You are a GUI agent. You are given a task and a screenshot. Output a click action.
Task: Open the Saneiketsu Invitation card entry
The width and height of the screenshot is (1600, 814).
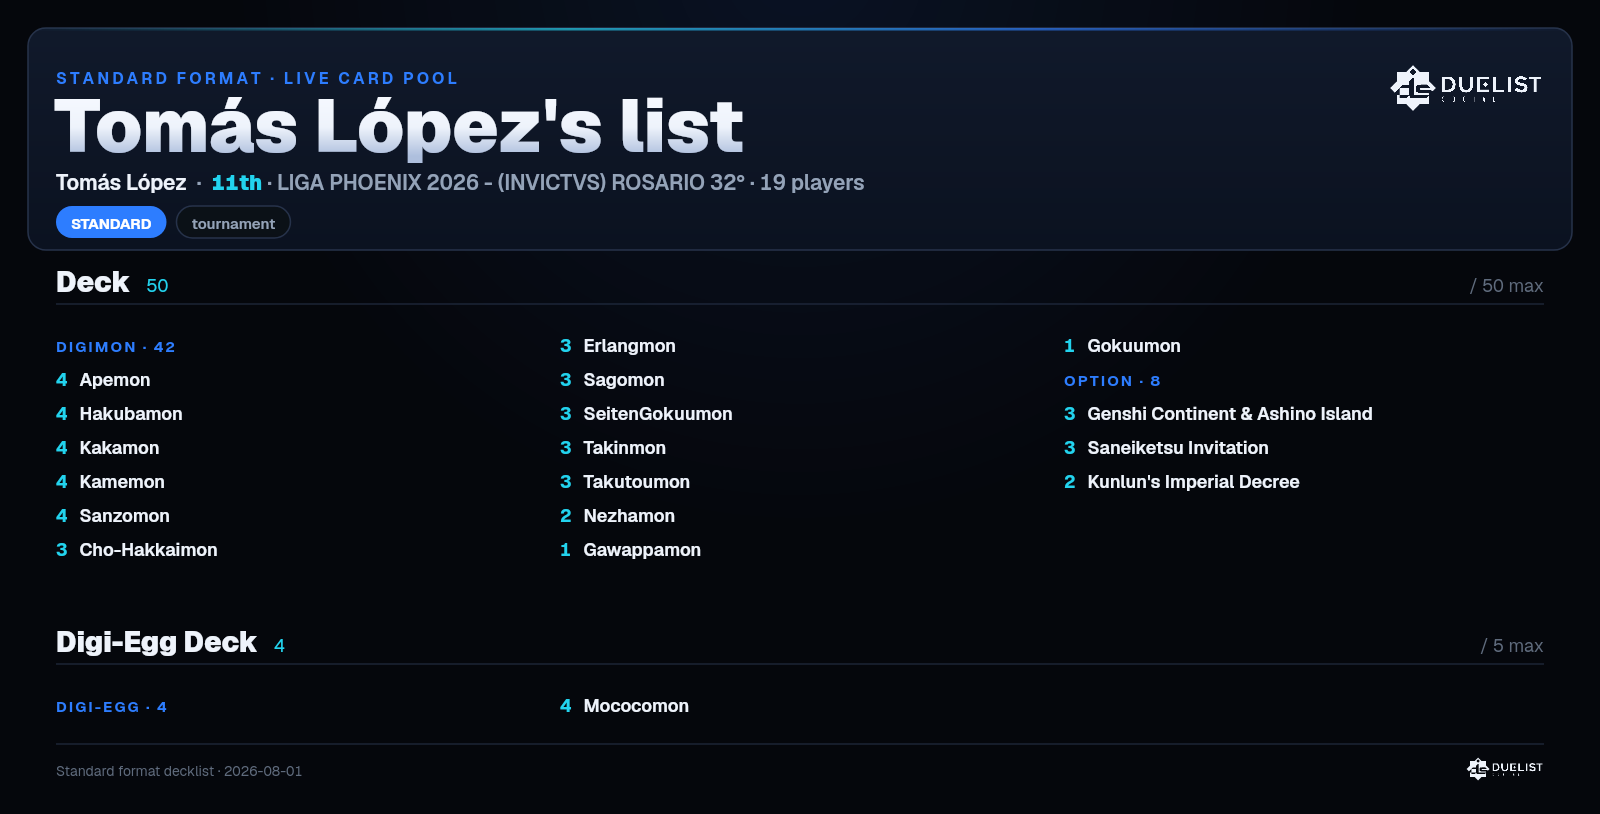[x=1166, y=448]
